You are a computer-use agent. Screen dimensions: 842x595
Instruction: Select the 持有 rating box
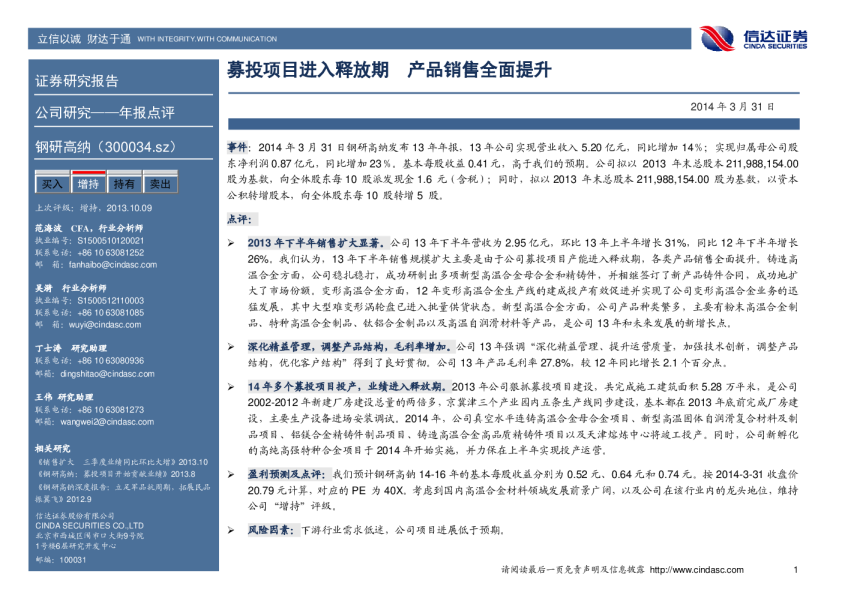pyautogui.click(x=124, y=184)
